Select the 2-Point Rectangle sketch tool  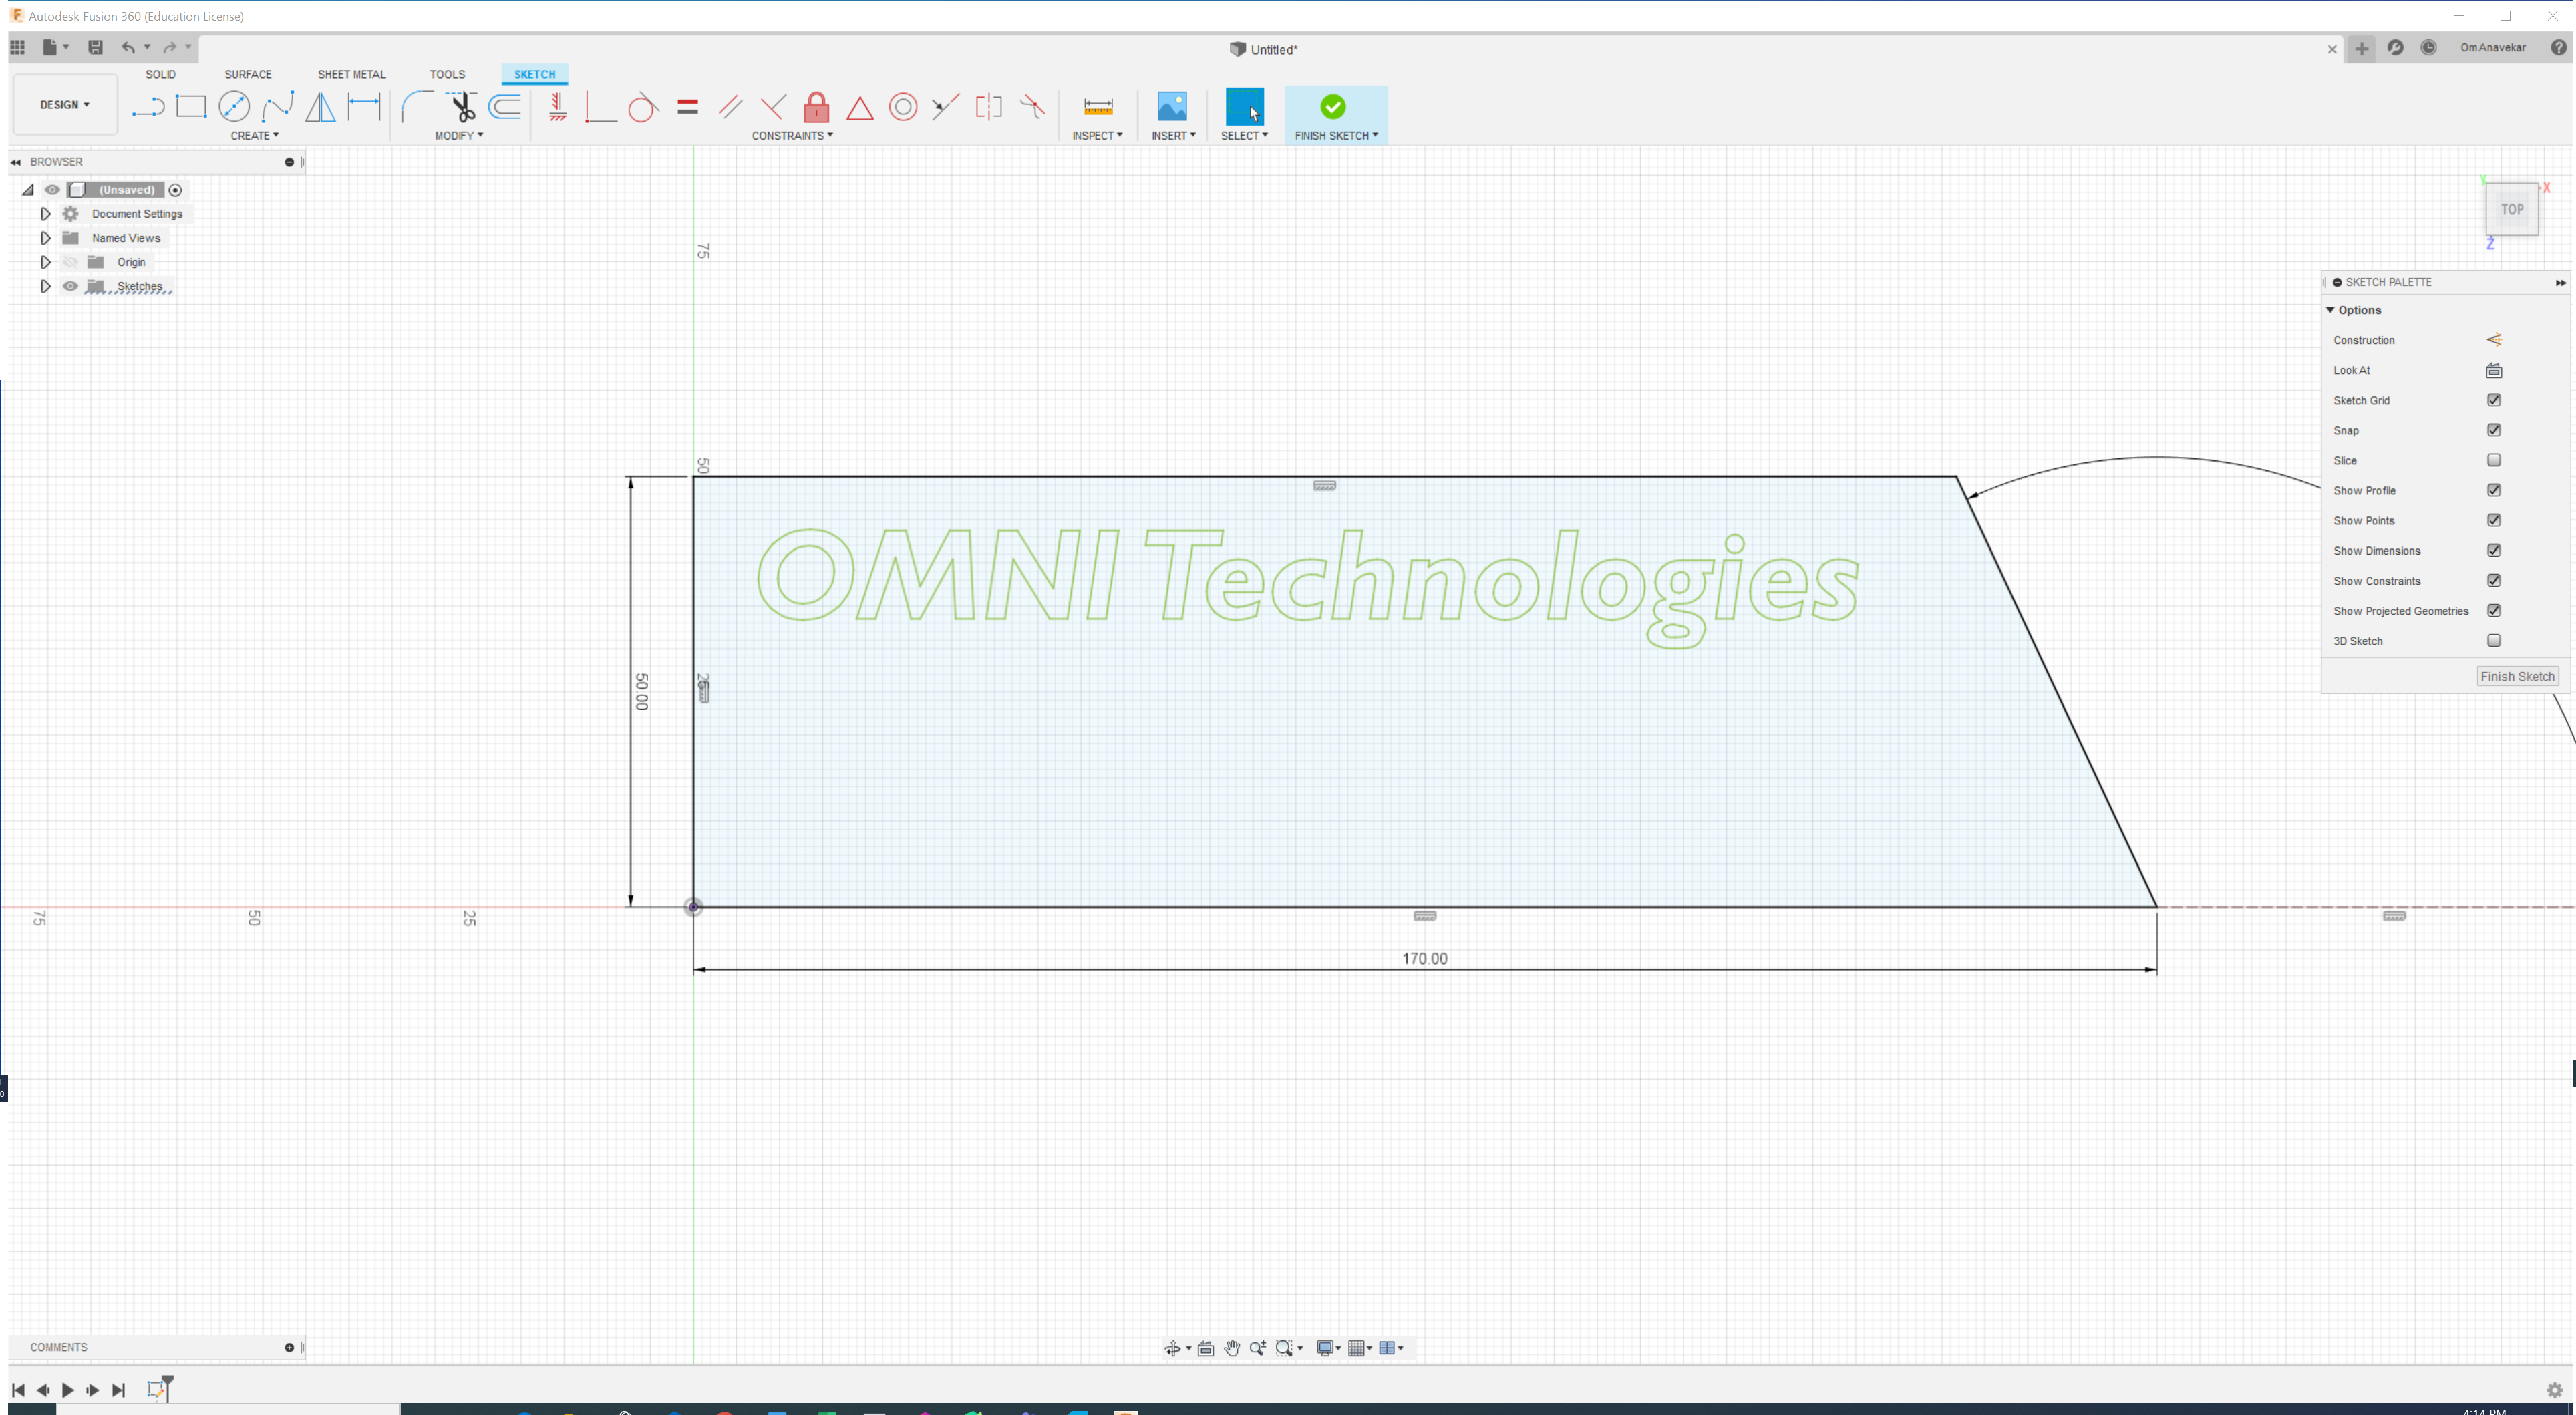click(x=190, y=106)
